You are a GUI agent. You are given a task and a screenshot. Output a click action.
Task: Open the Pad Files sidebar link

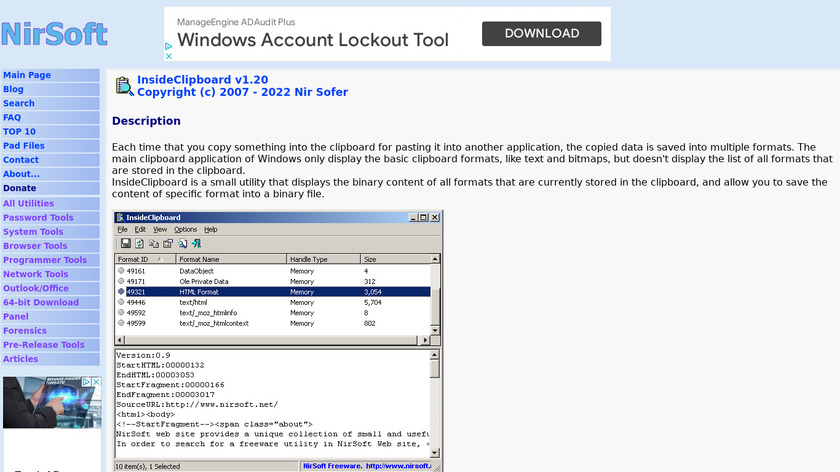click(24, 146)
